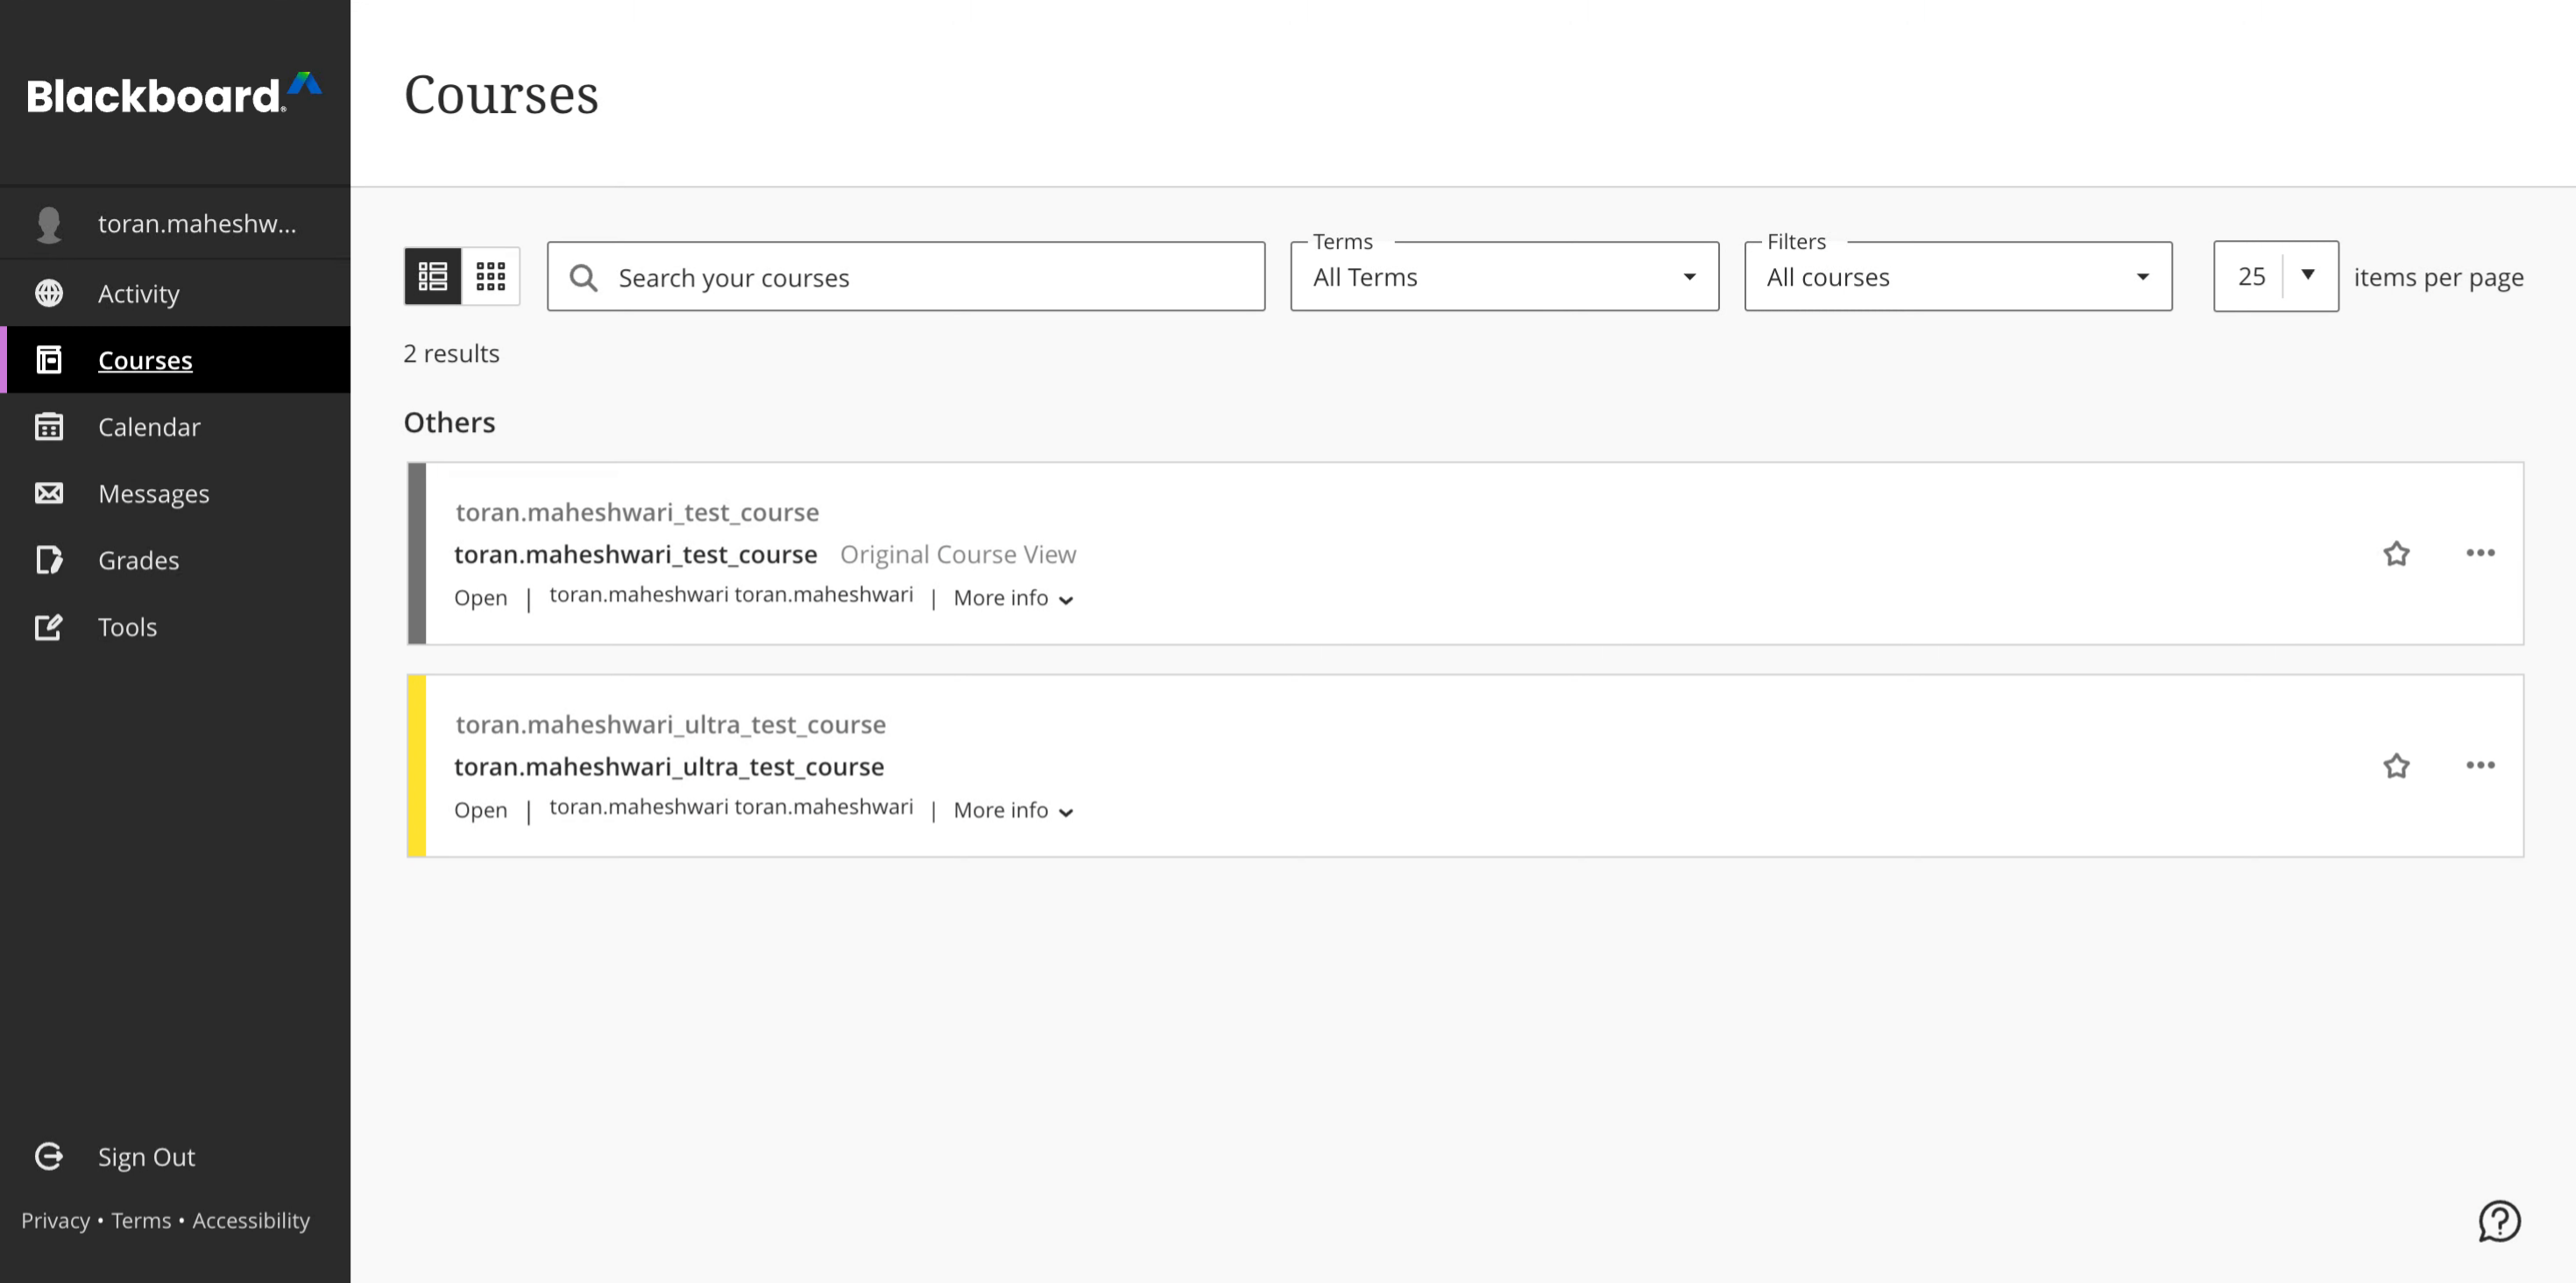Screen dimensions: 2576x1283
Task: Click the gray color bar of test course
Action: 417,553
